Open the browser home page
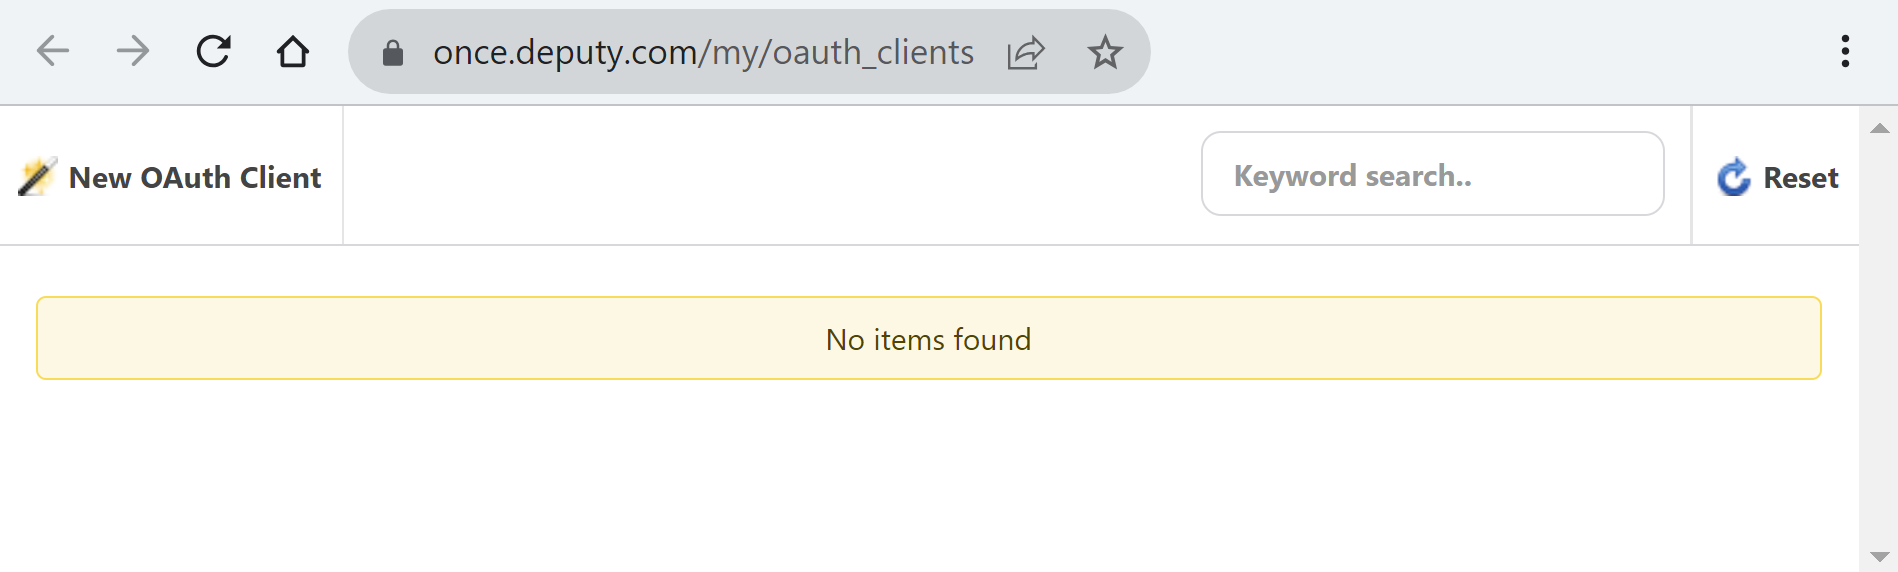The image size is (1898, 572). [293, 51]
